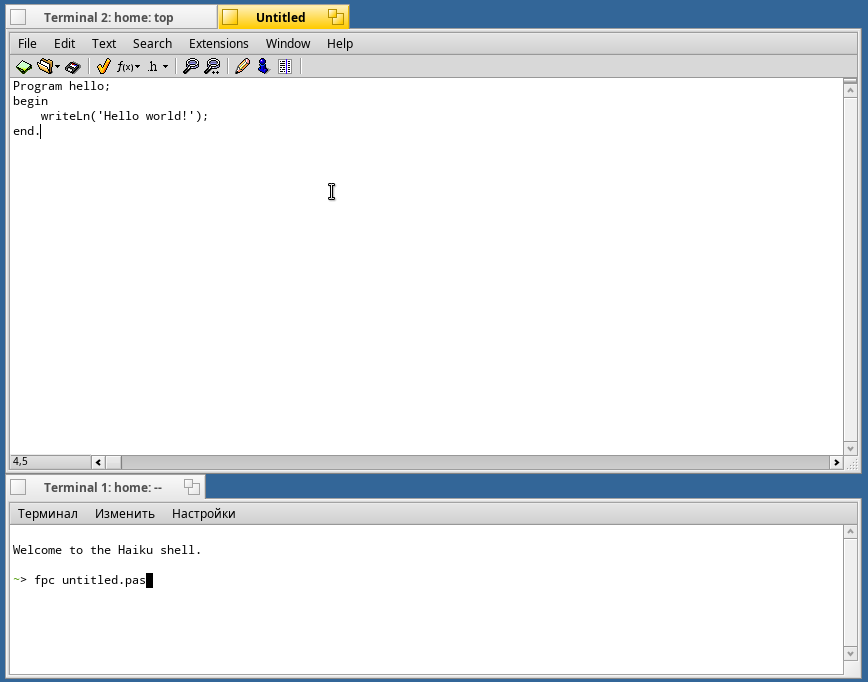The width and height of the screenshot is (868, 682).
Task: Expand the Open recent files arrow
Action: [x=57, y=67]
